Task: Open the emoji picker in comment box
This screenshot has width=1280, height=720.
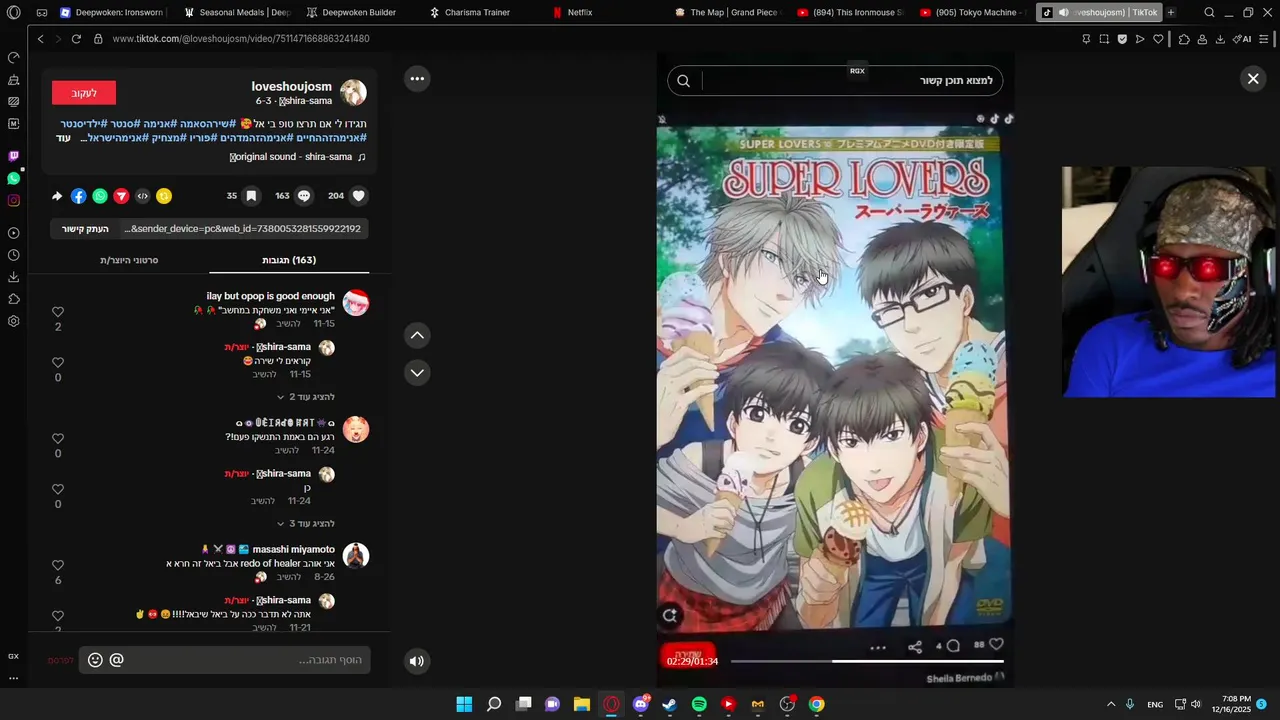Action: click(95, 660)
